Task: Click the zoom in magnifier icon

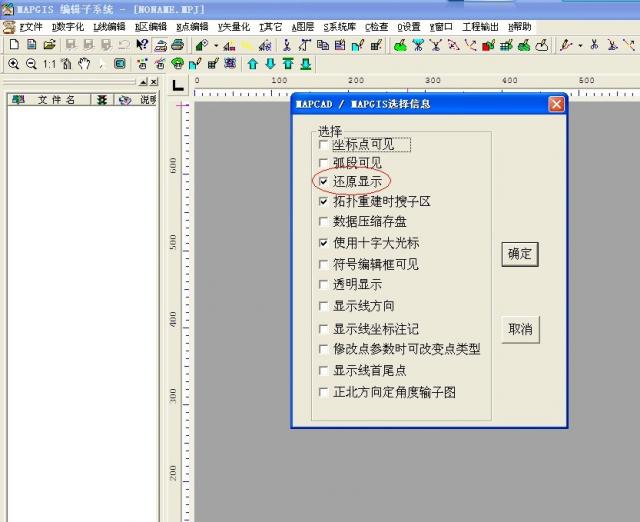Action: point(13,63)
